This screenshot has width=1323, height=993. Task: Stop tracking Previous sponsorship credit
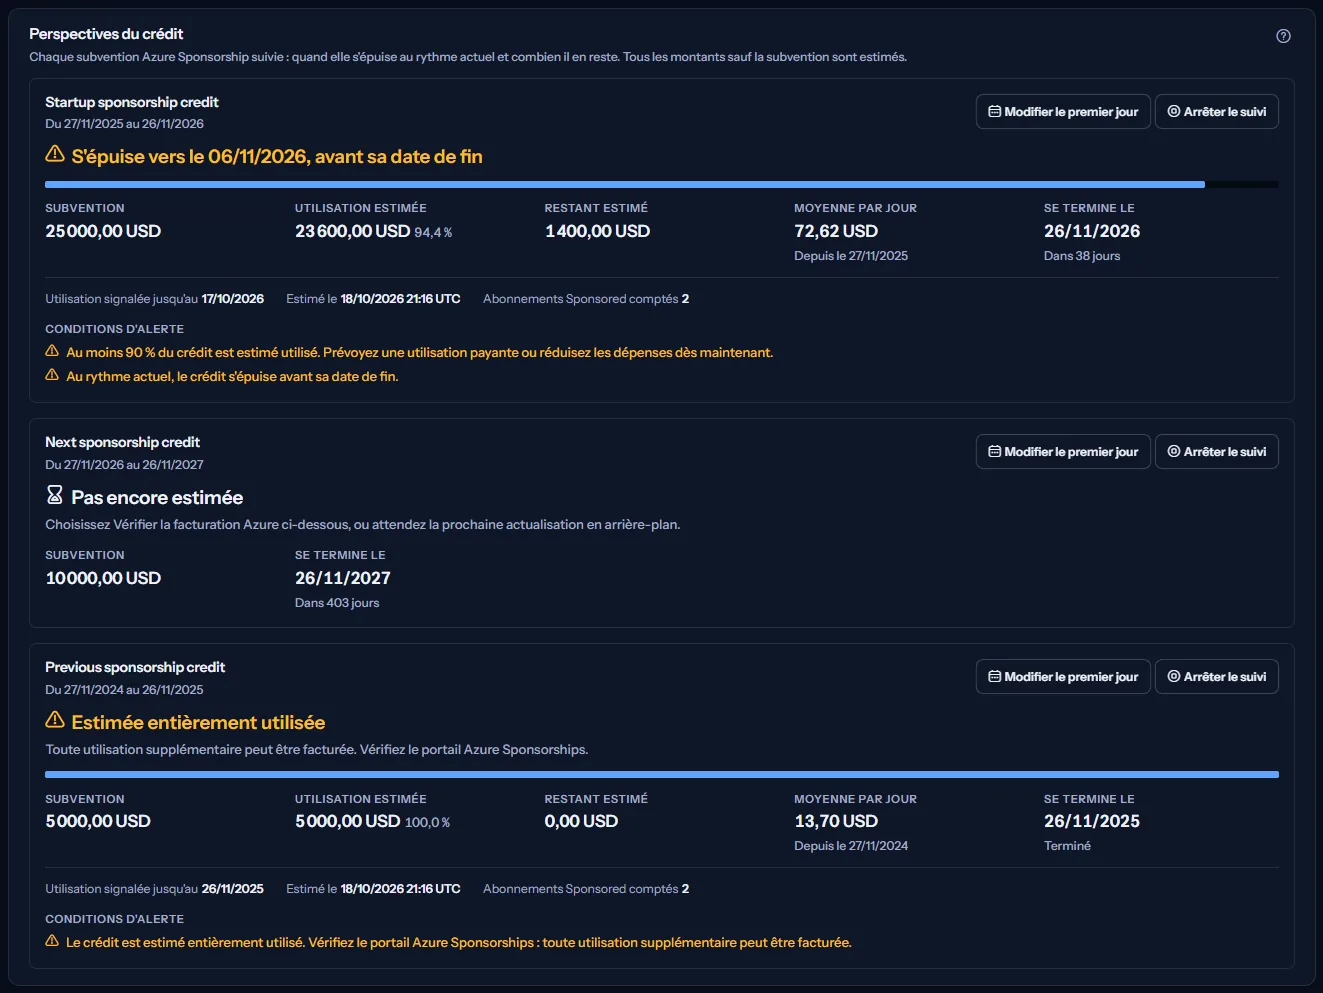click(1217, 677)
